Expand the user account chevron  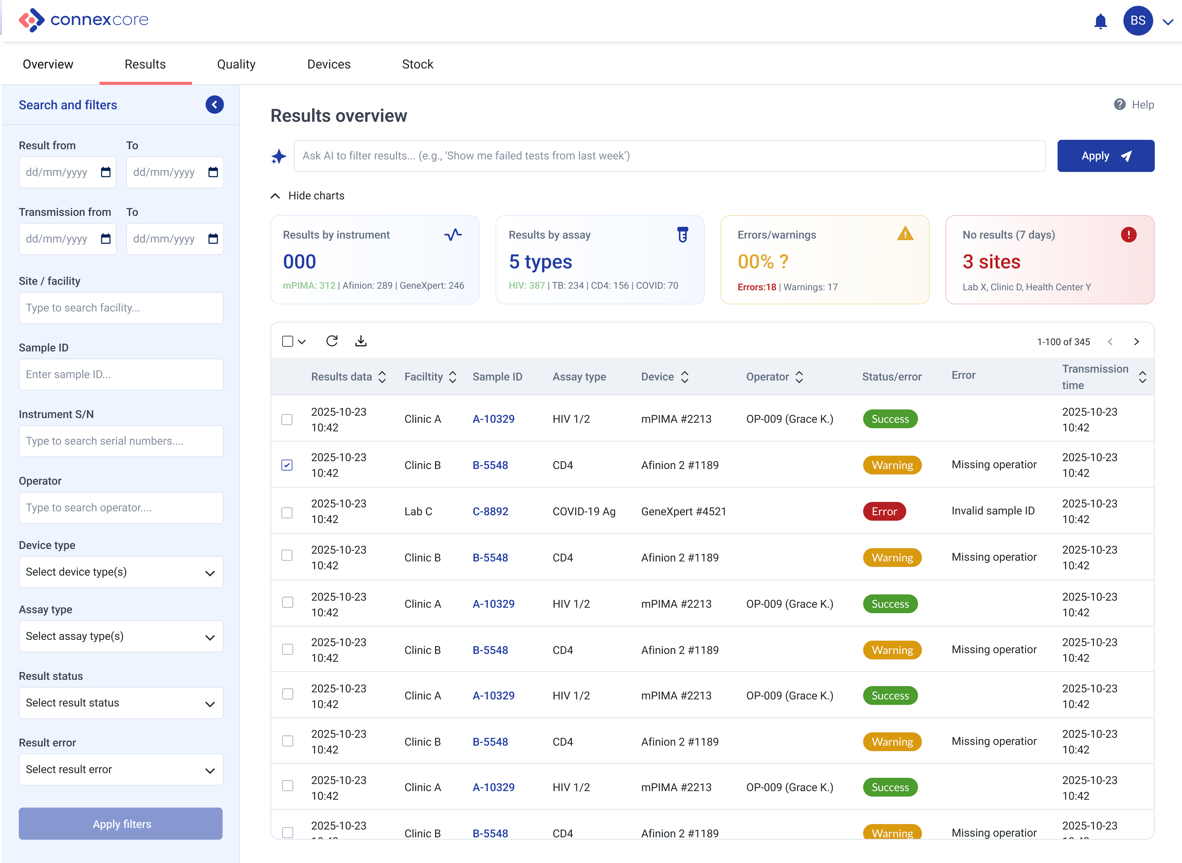pyautogui.click(x=1168, y=22)
